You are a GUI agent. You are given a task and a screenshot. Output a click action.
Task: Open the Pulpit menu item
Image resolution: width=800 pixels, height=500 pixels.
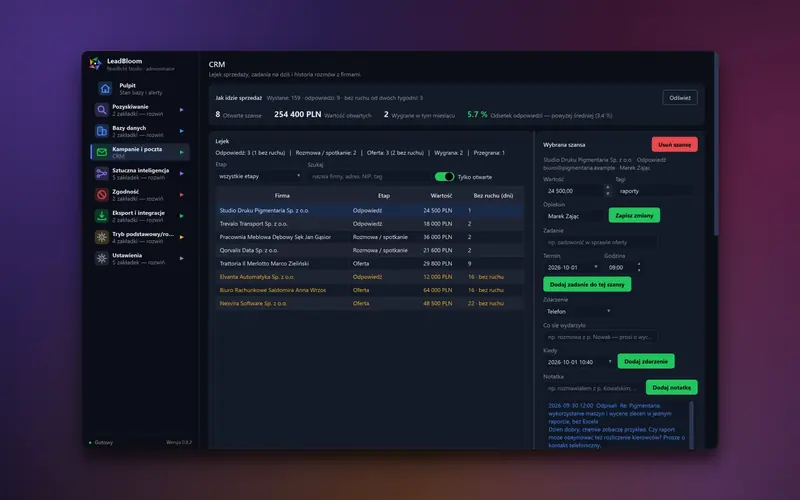[141, 89]
